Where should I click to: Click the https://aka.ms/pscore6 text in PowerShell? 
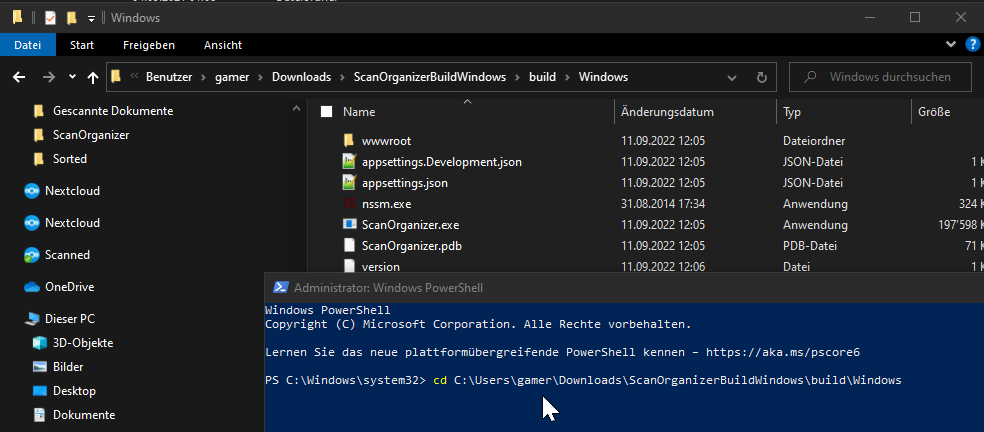pyautogui.click(x=783, y=352)
